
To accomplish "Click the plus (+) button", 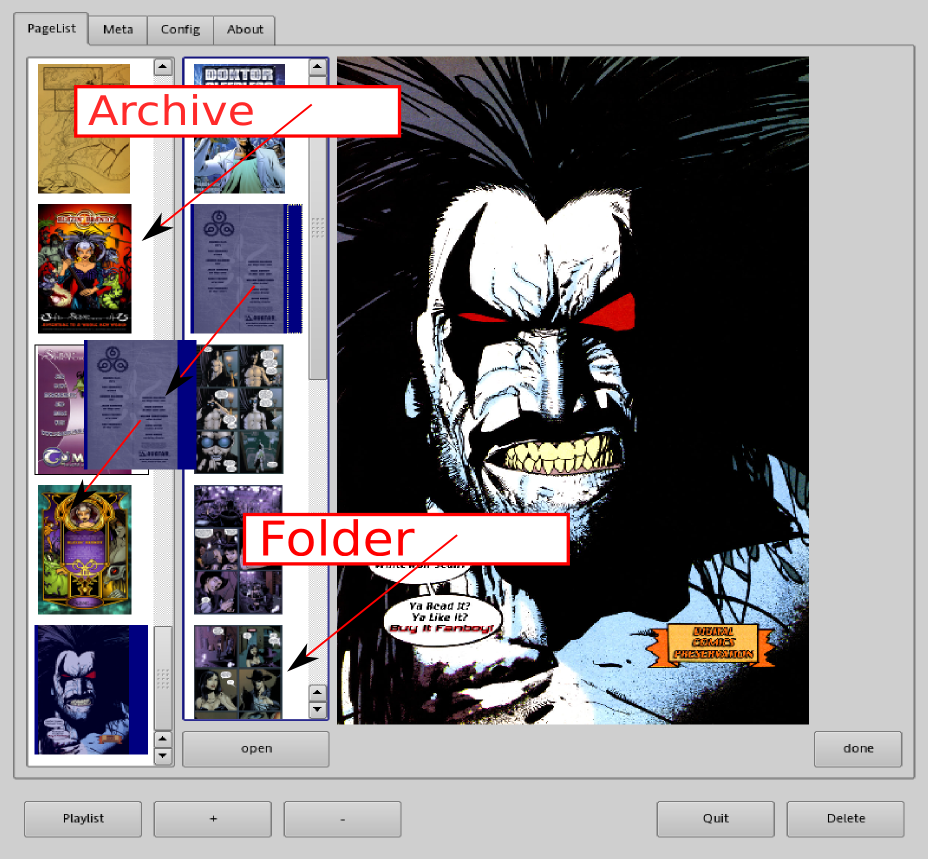I will point(213,819).
